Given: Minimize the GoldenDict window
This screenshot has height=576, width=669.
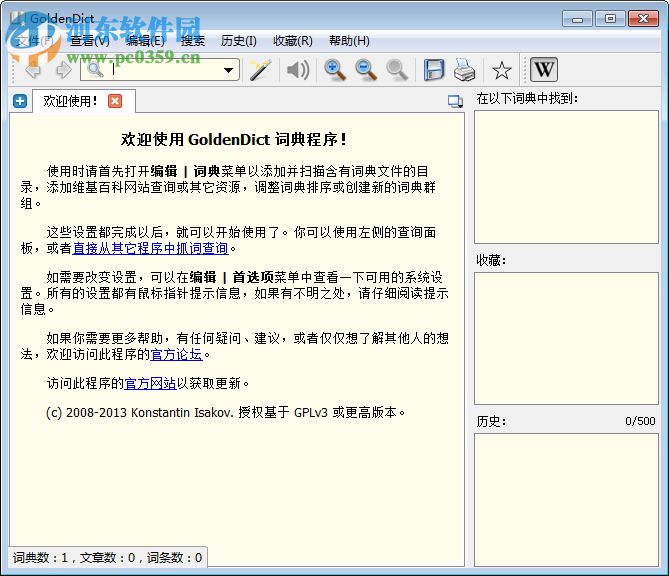Looking at the screenshot, I should pyautogui.click(x=577, y=19).
